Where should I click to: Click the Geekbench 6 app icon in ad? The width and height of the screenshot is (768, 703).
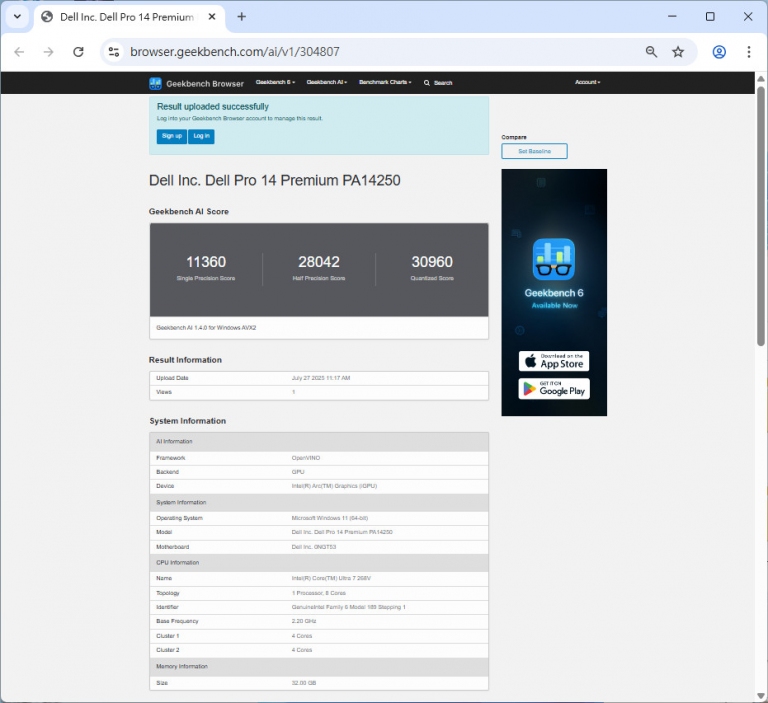[553, 259]
